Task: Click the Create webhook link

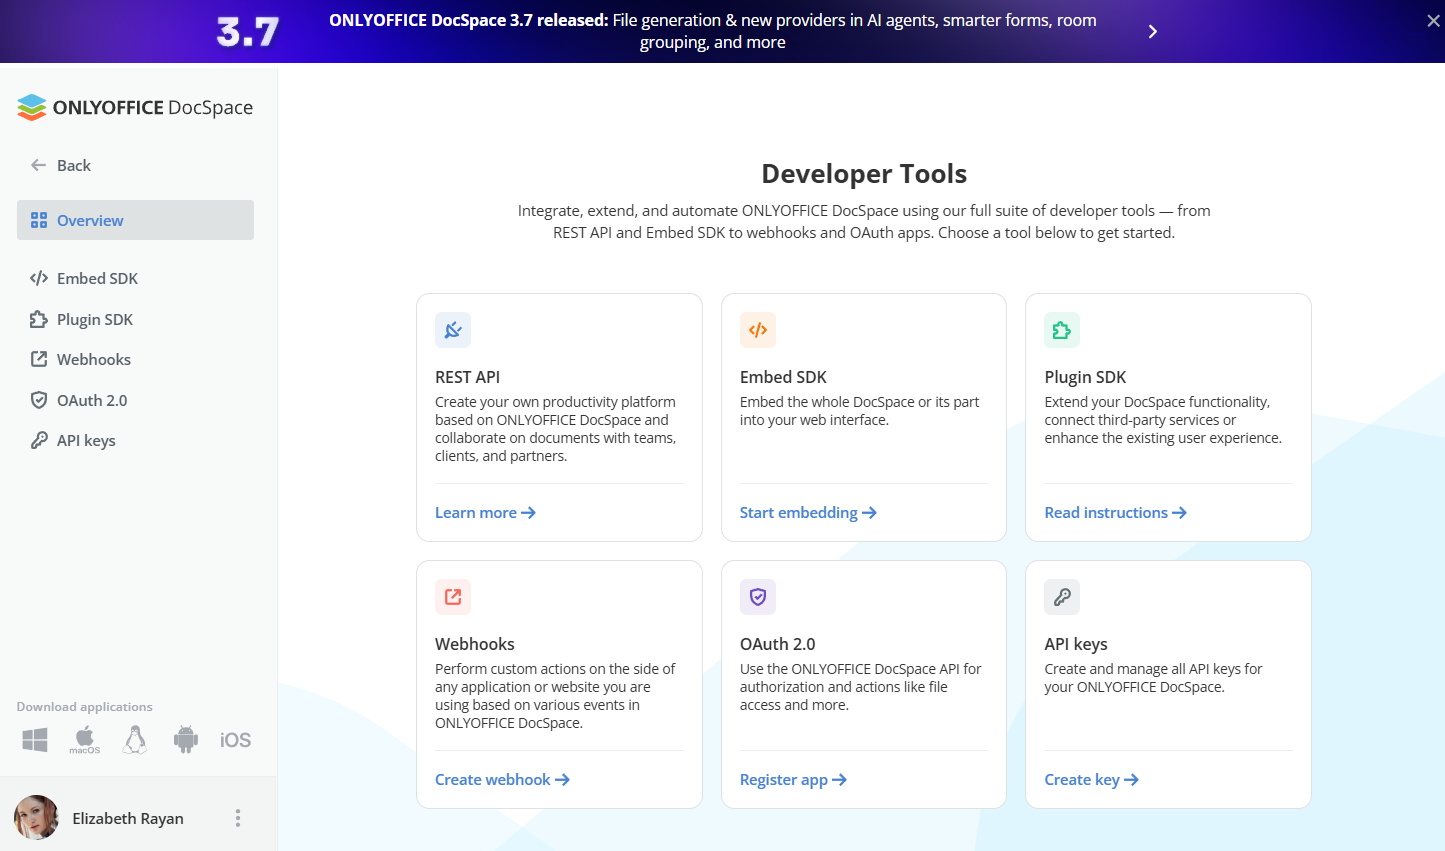Action: pos(502,780)
